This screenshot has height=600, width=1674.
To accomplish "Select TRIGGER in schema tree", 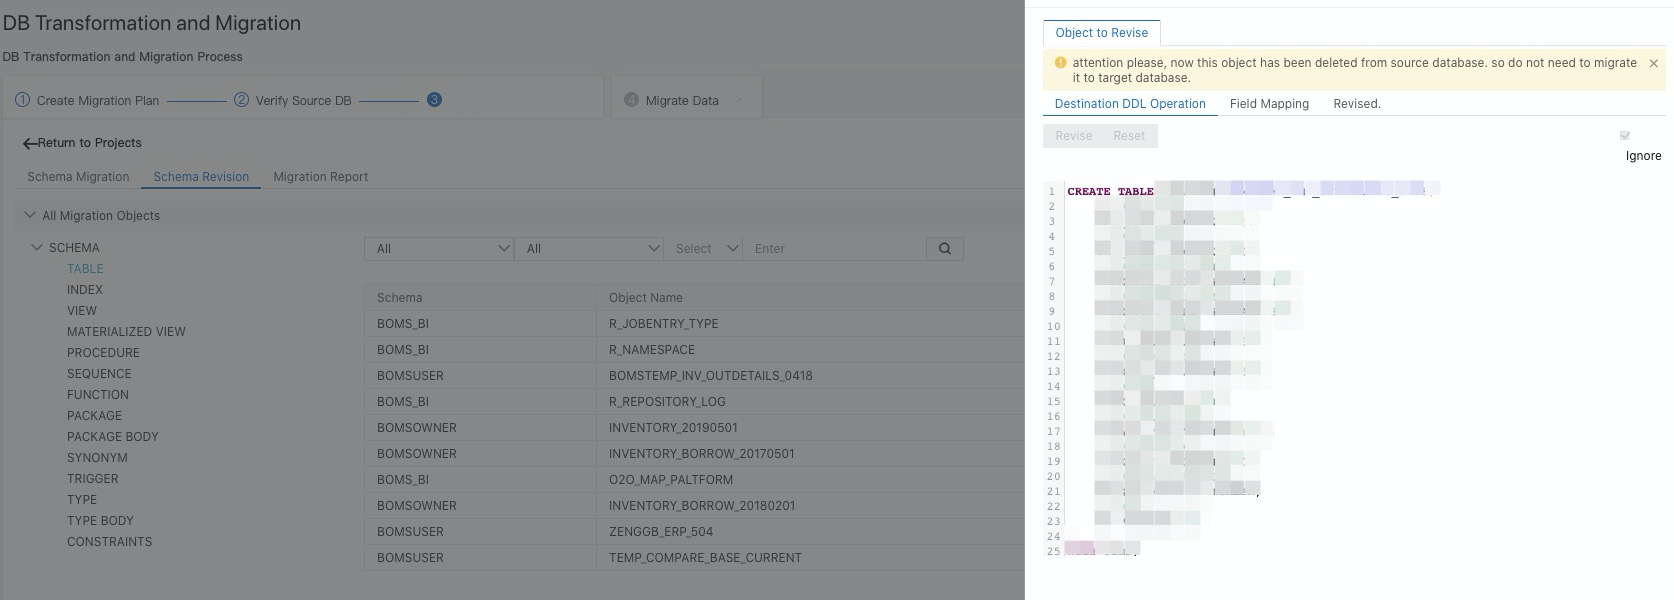I will point(92,479).
